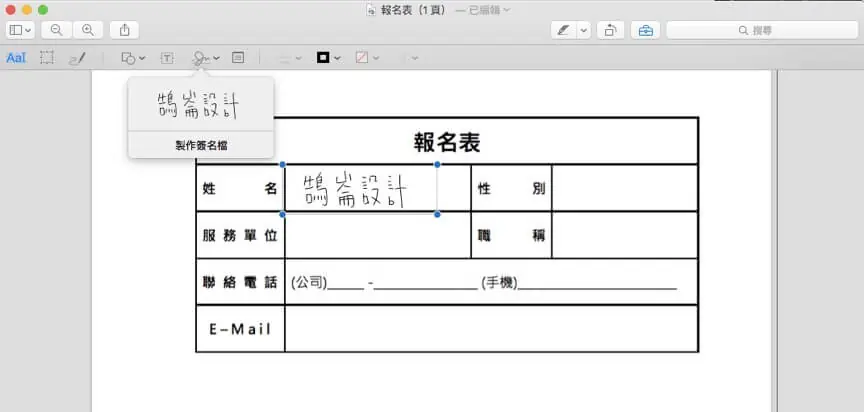Open the fill color picker
Screen dimensions: 864x412
click(367, 58)
